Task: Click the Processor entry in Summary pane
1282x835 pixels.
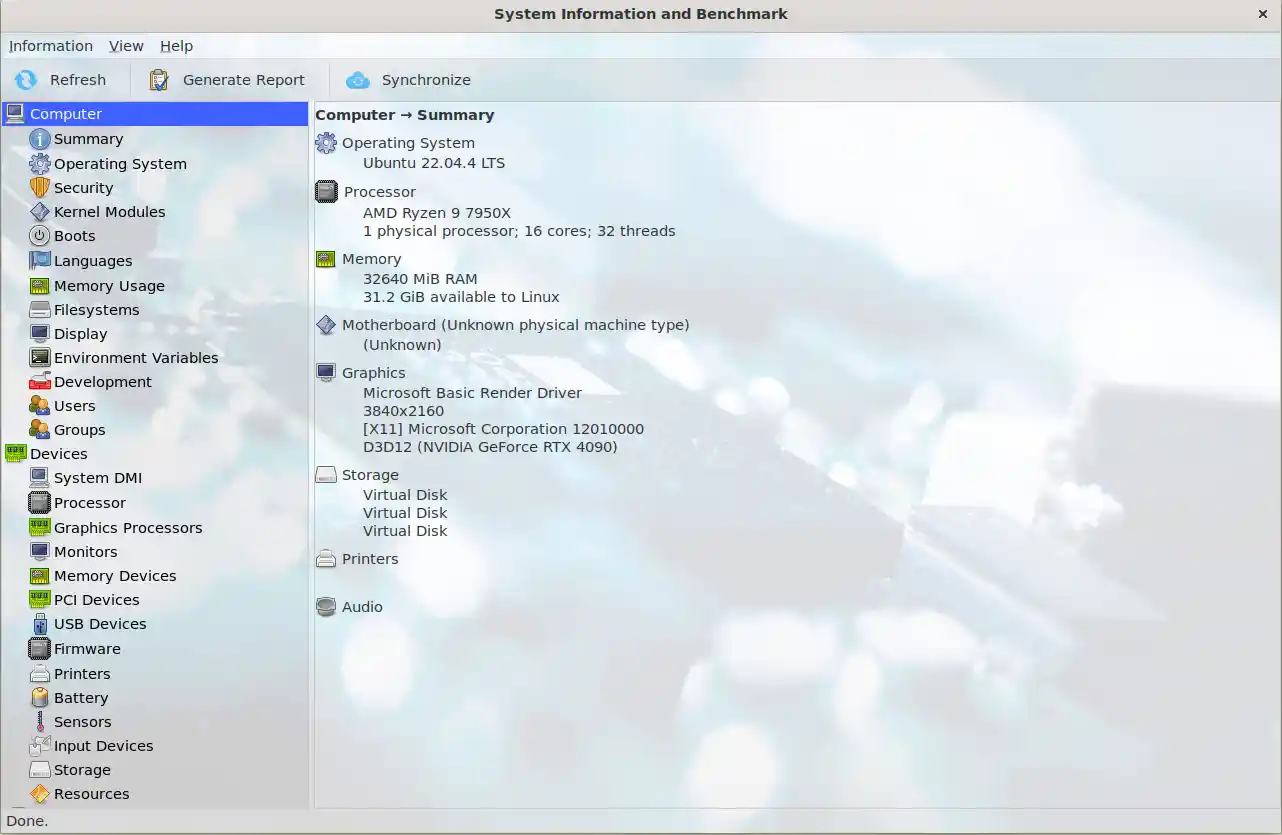Action: pyautogui.click(x=379, y=192)
